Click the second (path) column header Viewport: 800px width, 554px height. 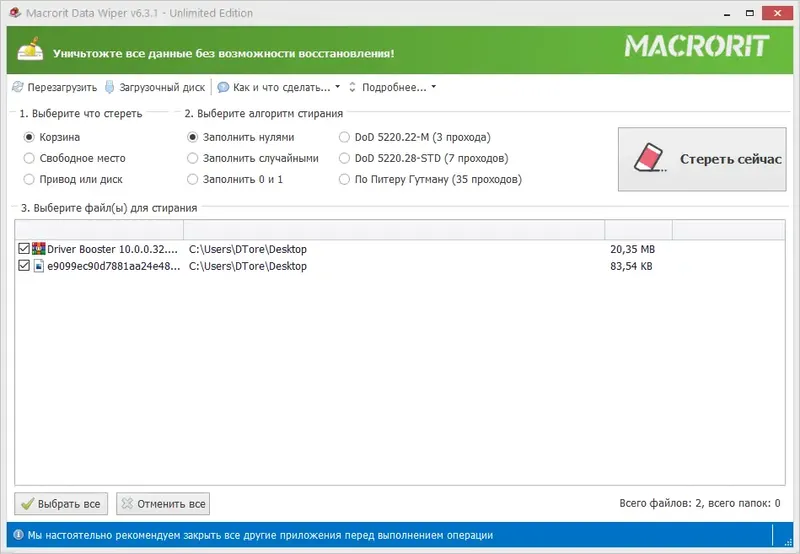394,230
